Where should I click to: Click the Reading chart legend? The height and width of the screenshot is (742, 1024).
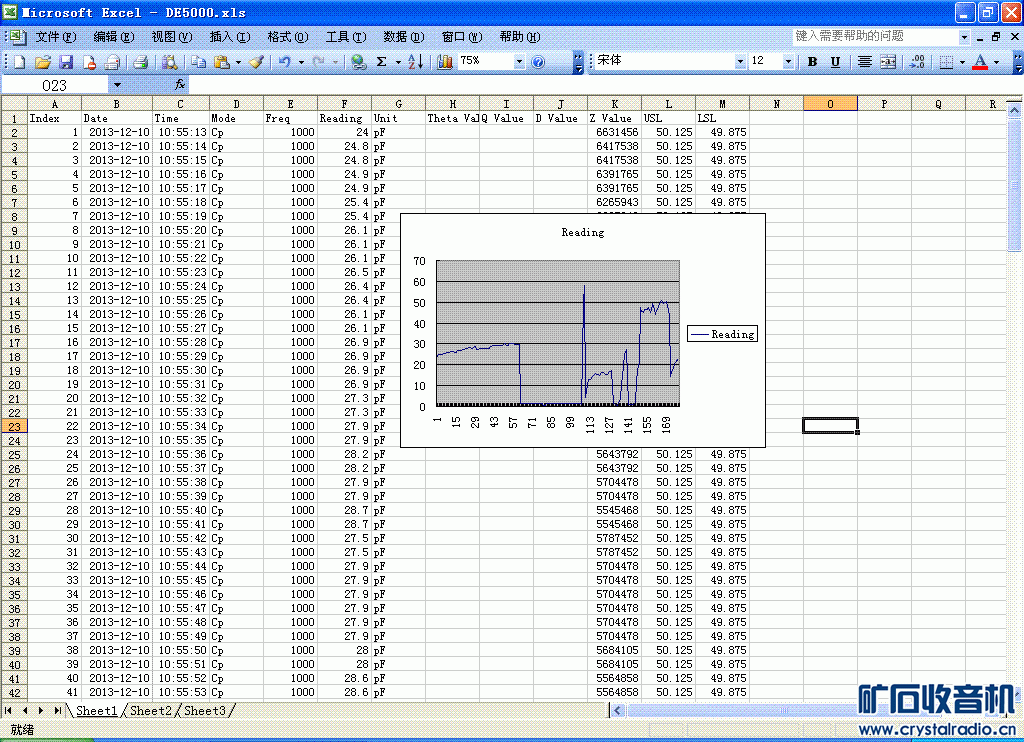(722, 334)
